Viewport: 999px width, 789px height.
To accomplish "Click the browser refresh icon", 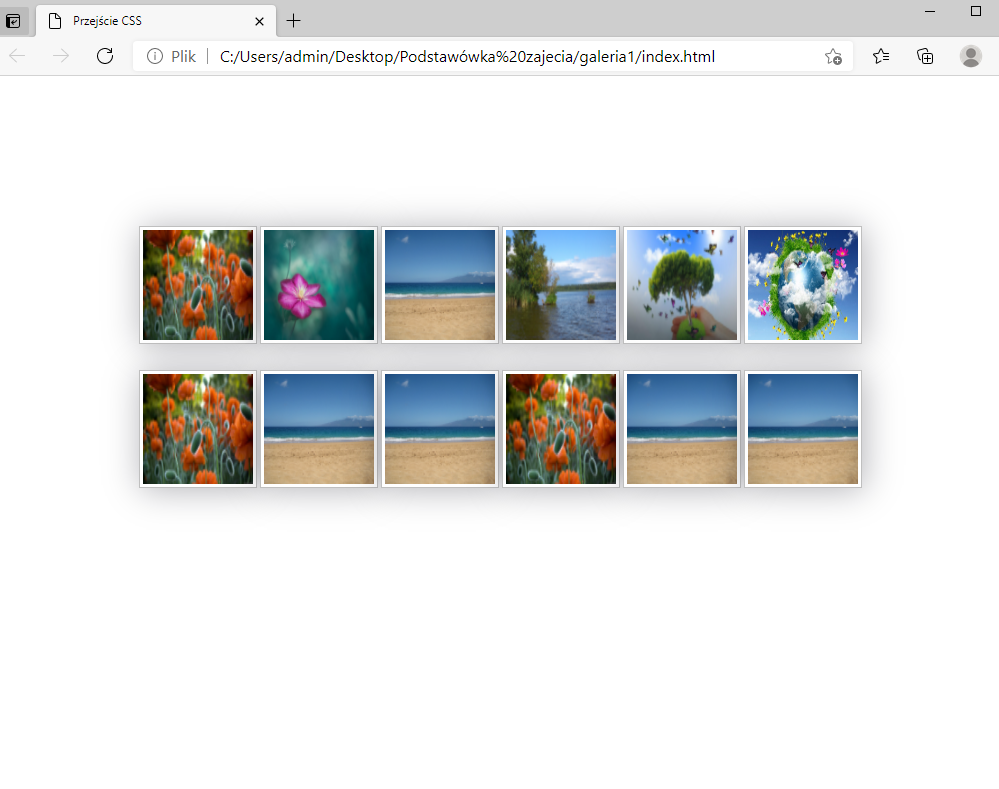I will pos(105,56).
